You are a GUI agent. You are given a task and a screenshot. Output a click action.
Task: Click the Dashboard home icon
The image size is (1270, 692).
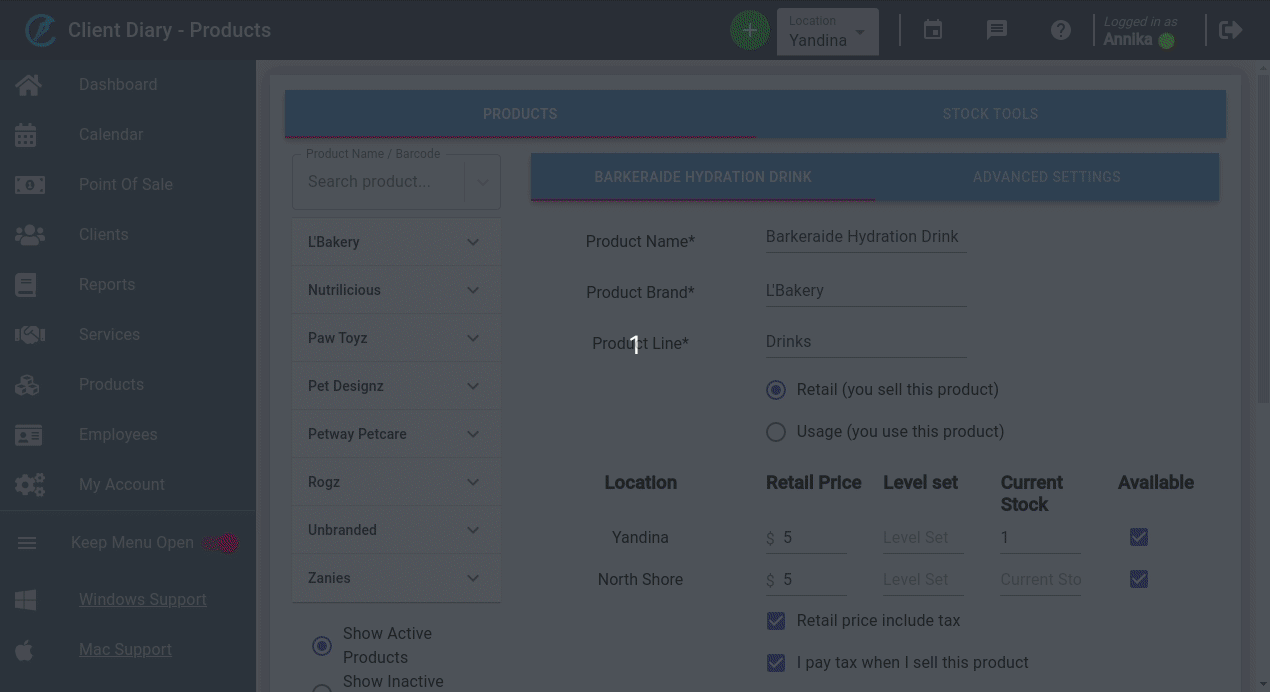pos(29,85)
